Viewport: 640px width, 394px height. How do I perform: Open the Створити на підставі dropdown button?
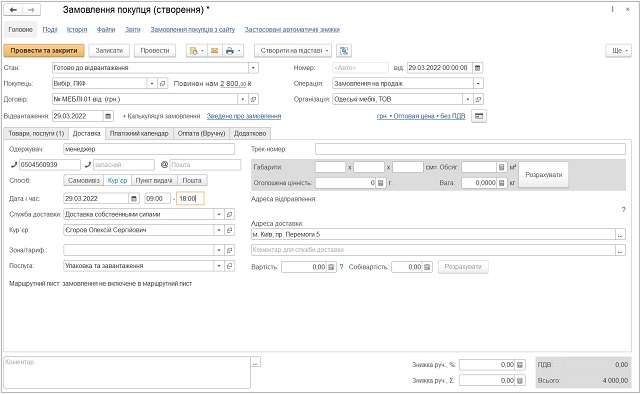(293, 51)
